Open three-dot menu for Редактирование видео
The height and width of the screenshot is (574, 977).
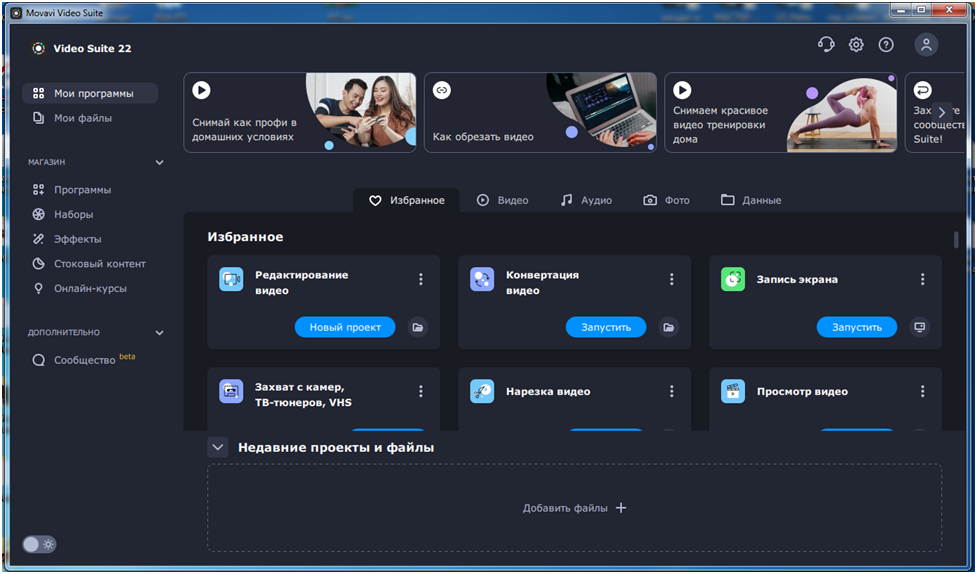click(421, 279)
